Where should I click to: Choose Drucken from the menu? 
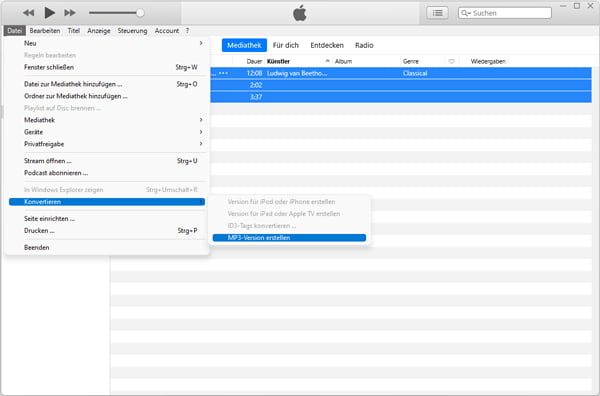107,231
